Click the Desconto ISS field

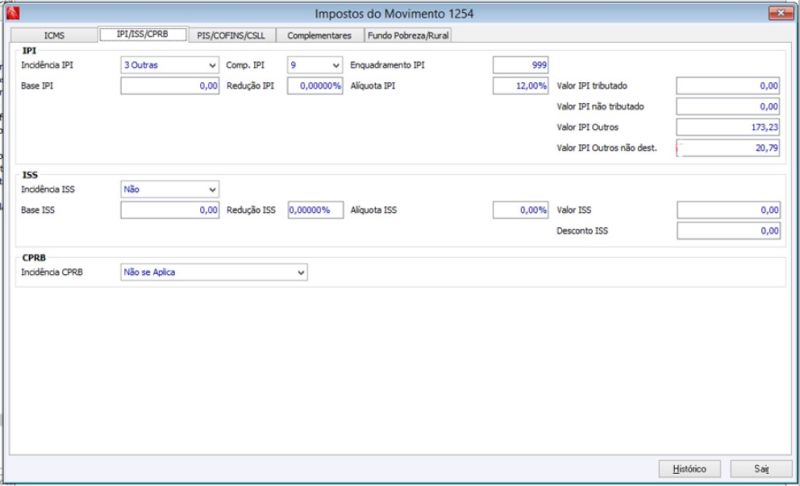(728, 231)
